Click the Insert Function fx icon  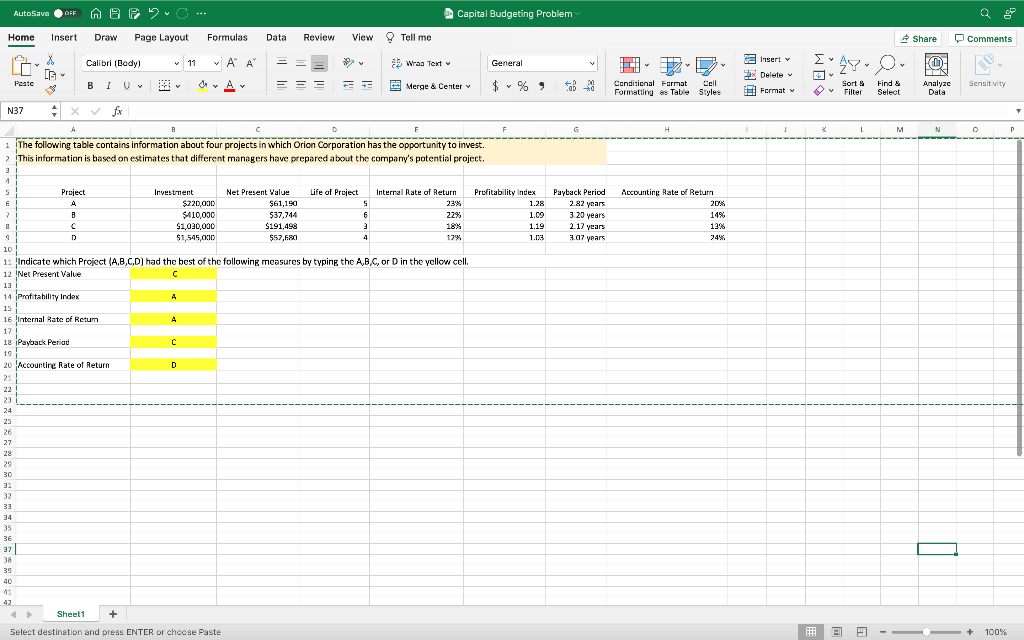tap(118, 111)
